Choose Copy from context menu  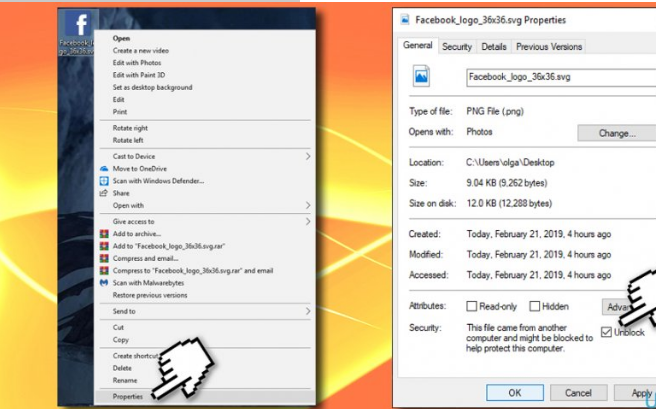click(x=120, y=340)
